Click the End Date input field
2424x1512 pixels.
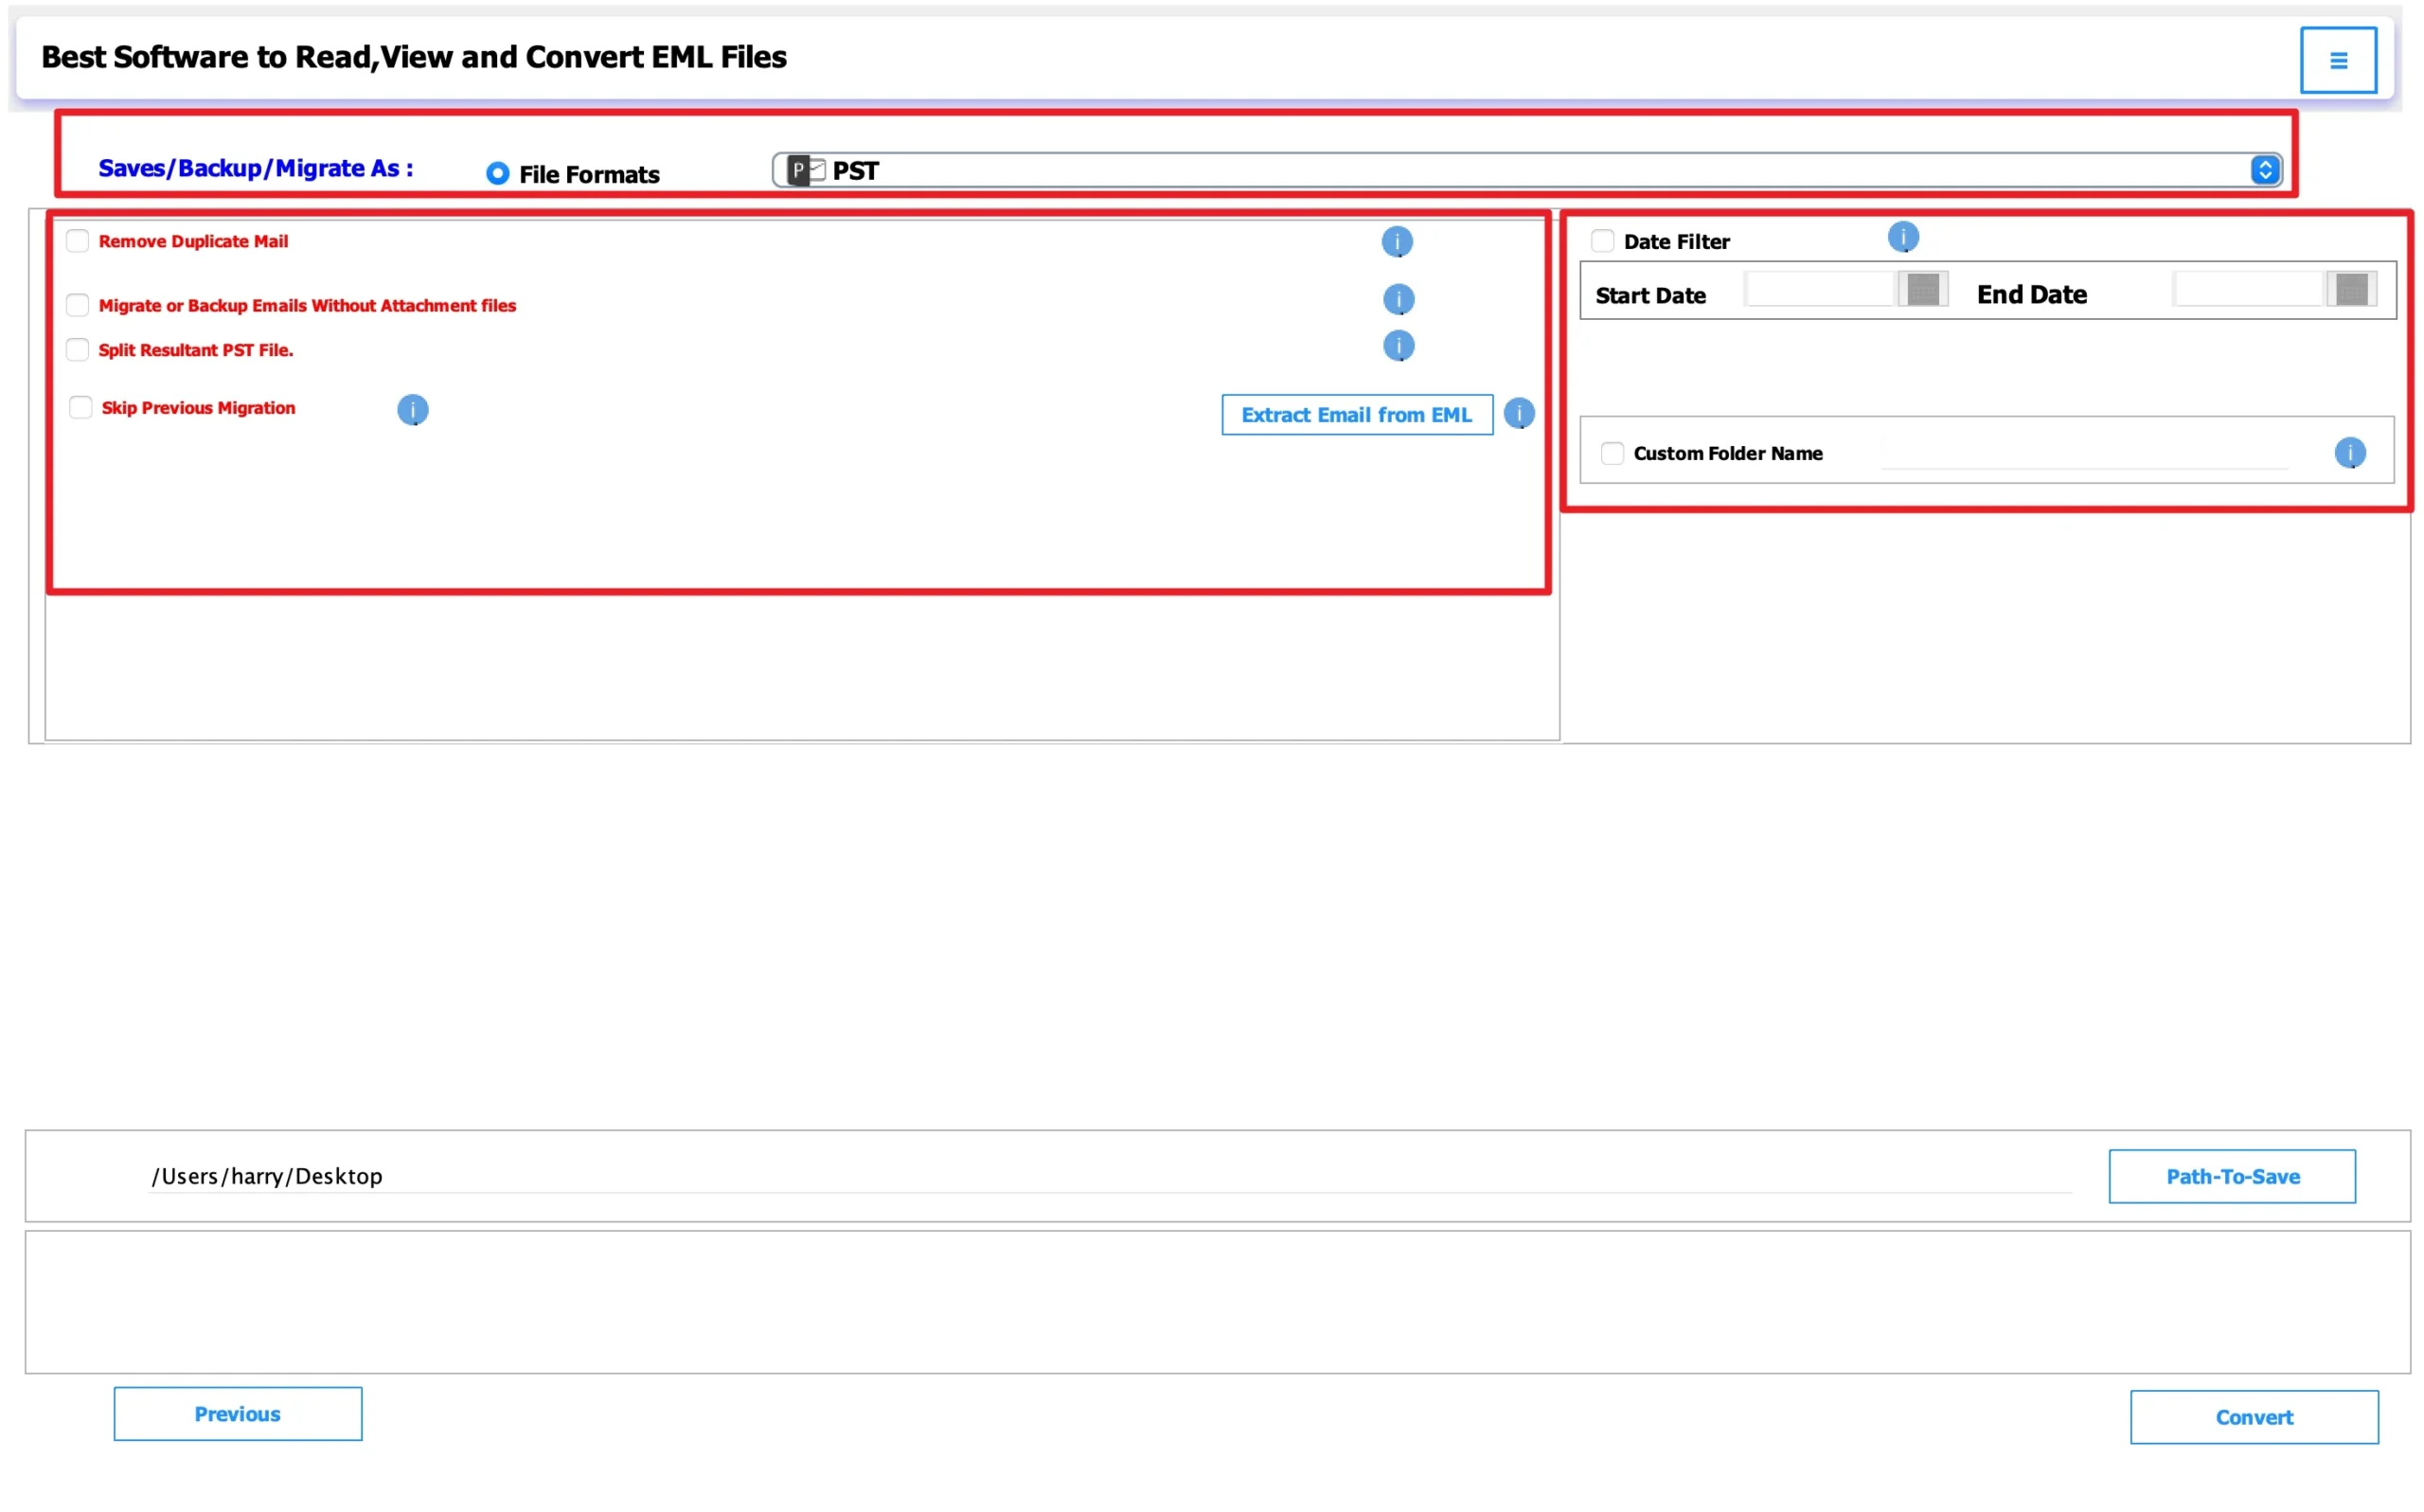[x=2248, y=289]
